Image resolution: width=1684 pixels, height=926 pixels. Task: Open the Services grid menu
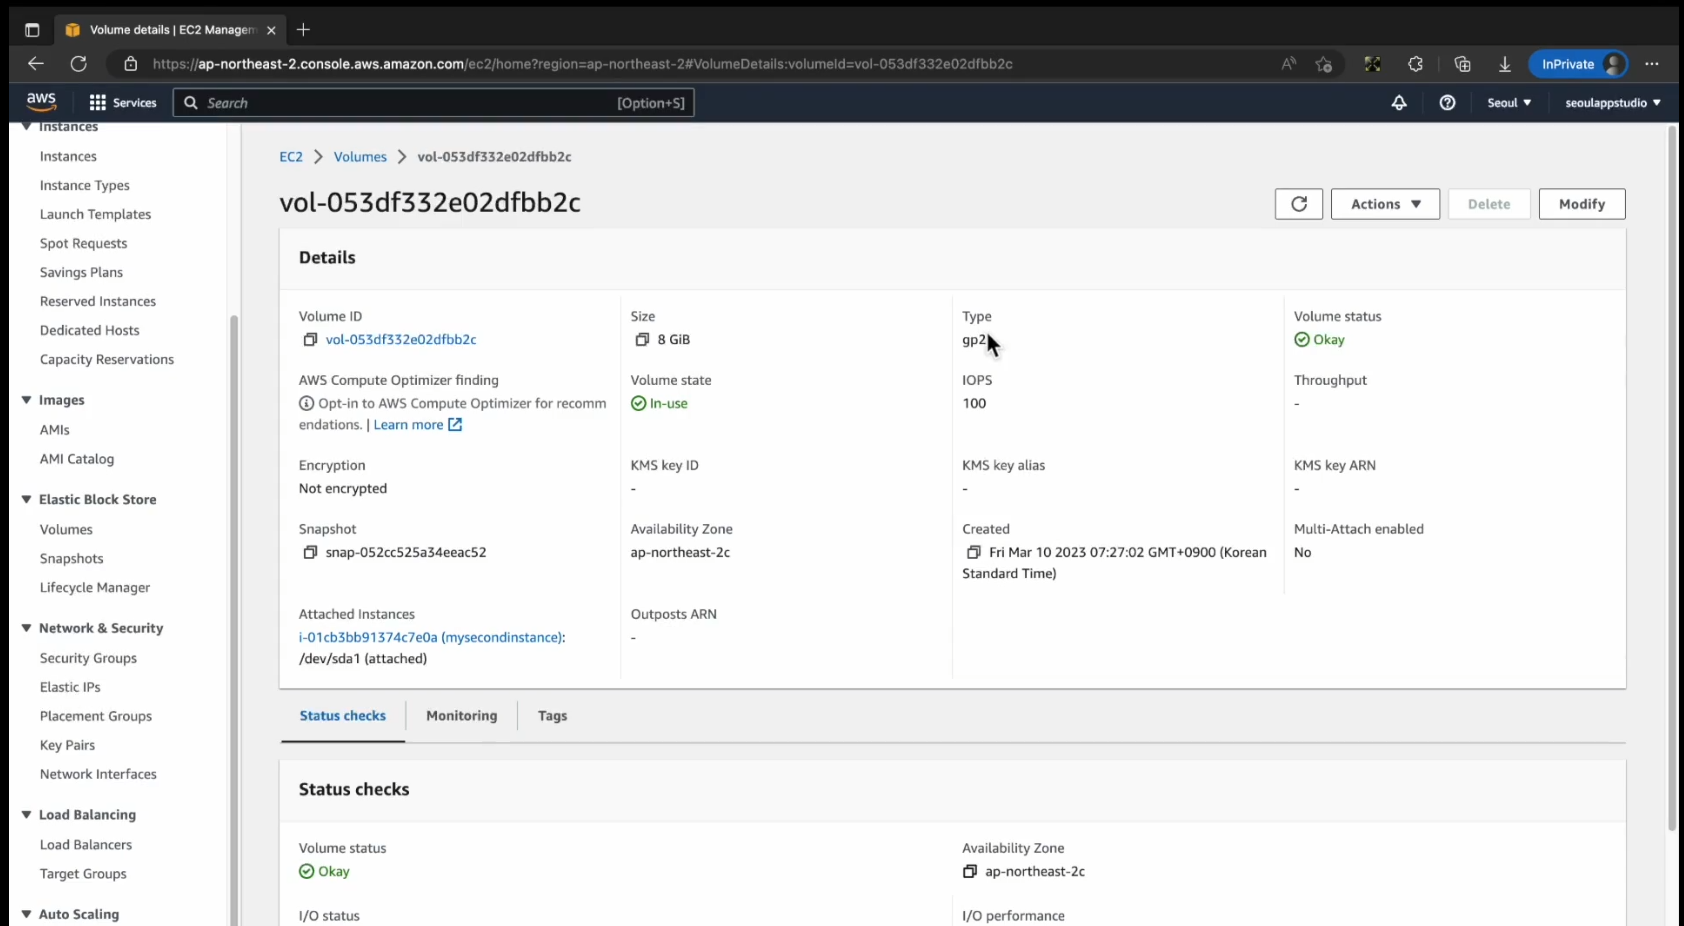coord(123,103)
